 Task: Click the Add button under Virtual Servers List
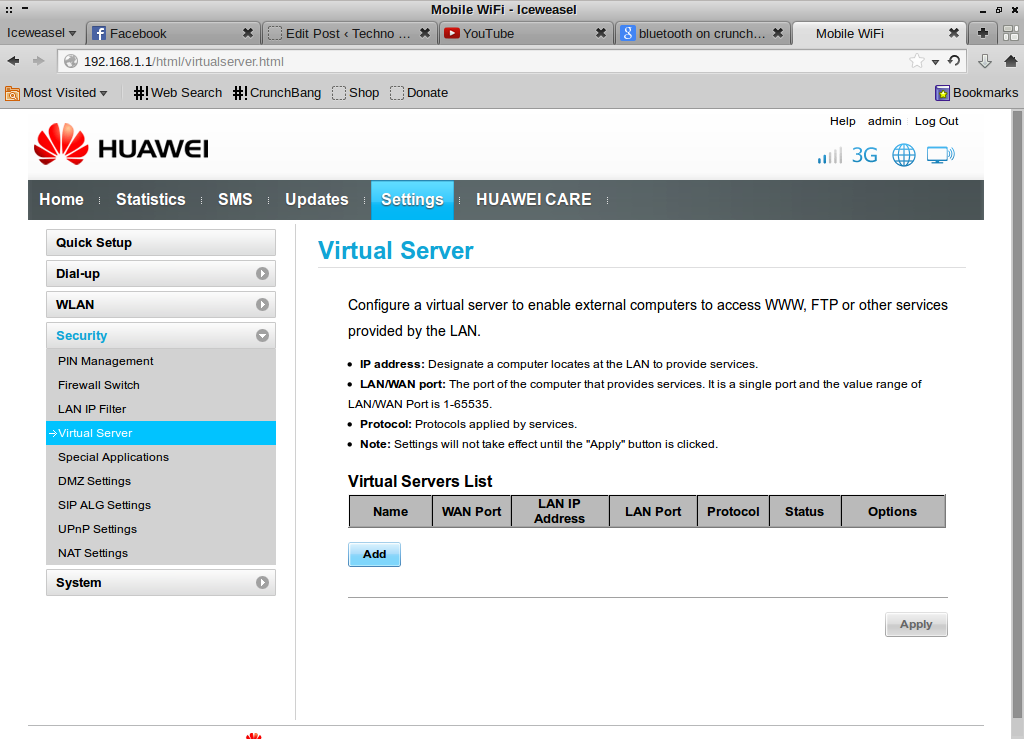coord(374,554)
